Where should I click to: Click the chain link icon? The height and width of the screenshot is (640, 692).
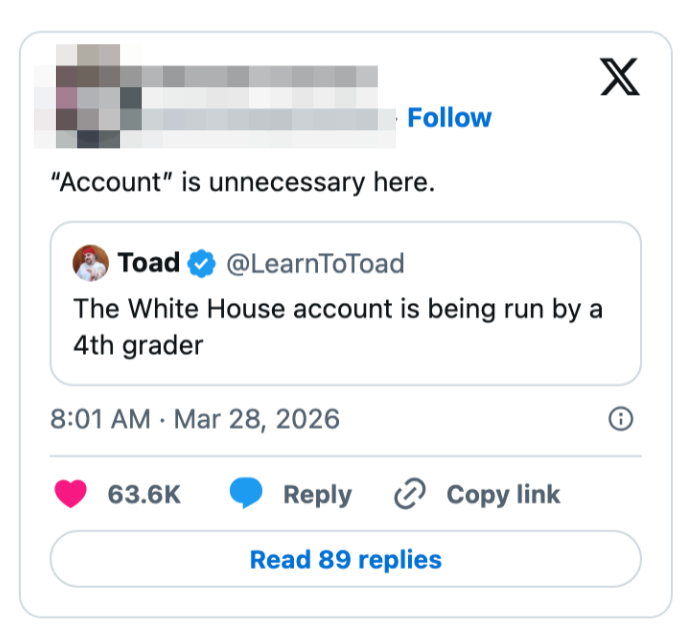[410, 494]
